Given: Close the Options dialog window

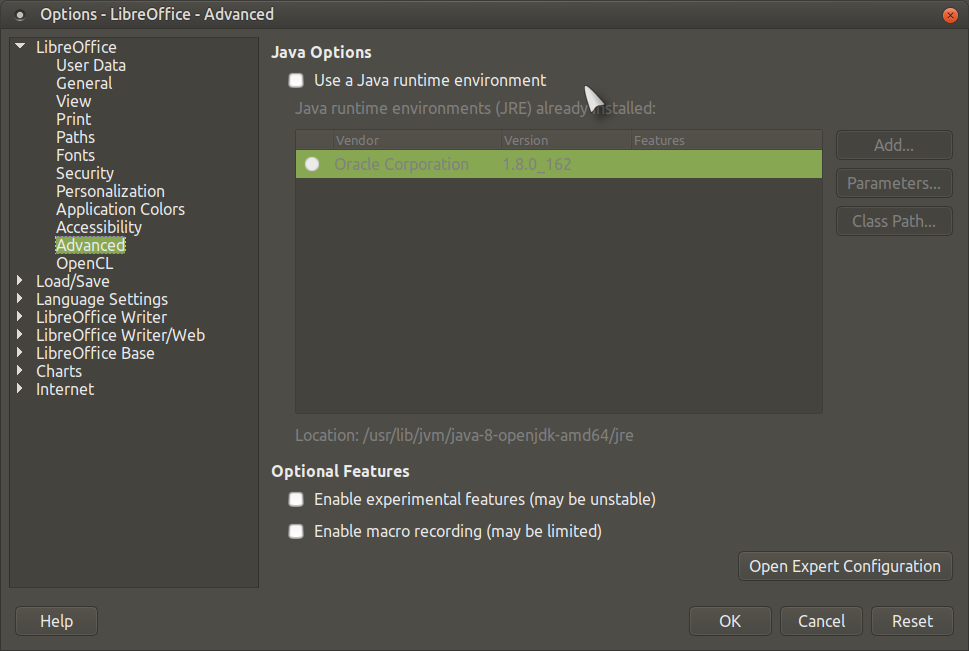Looking at the screenshot, I should point(949,14).
